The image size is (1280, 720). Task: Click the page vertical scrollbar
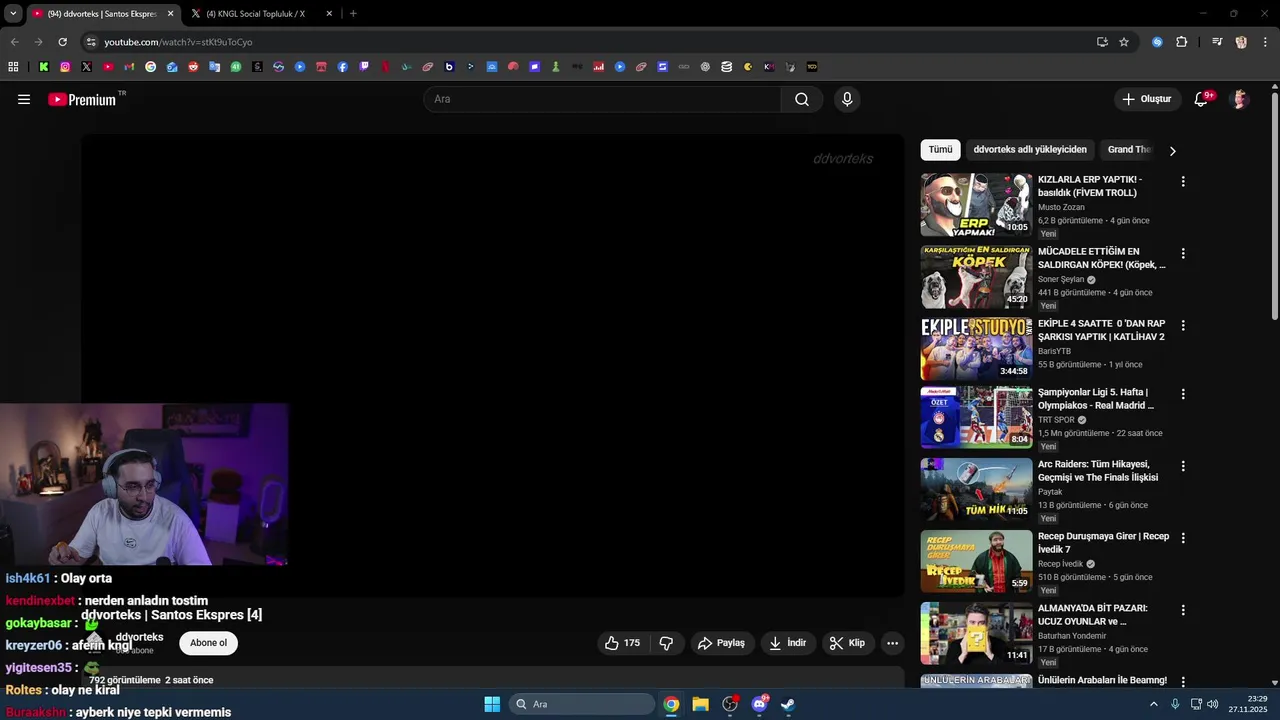1274,206
